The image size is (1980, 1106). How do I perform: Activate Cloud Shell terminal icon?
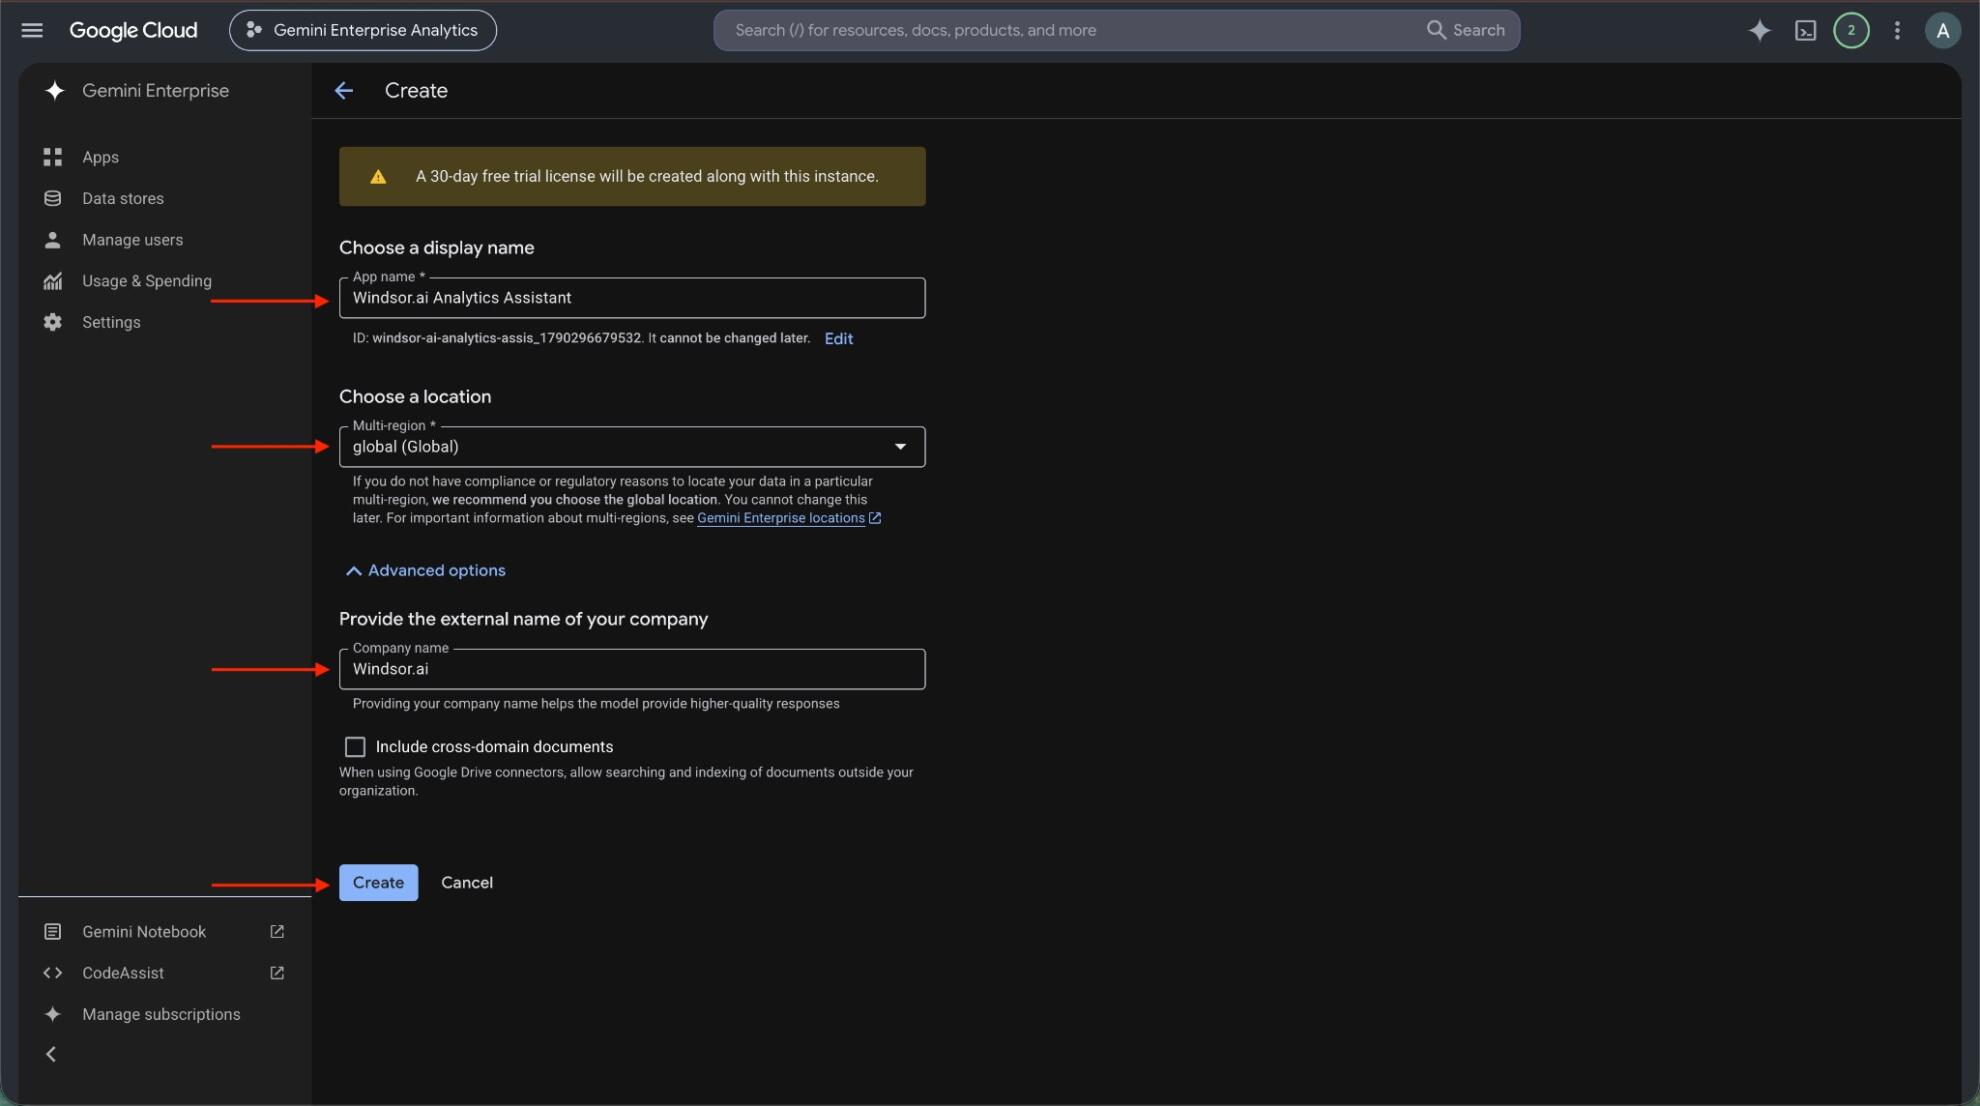click(x=1805, y=30)
